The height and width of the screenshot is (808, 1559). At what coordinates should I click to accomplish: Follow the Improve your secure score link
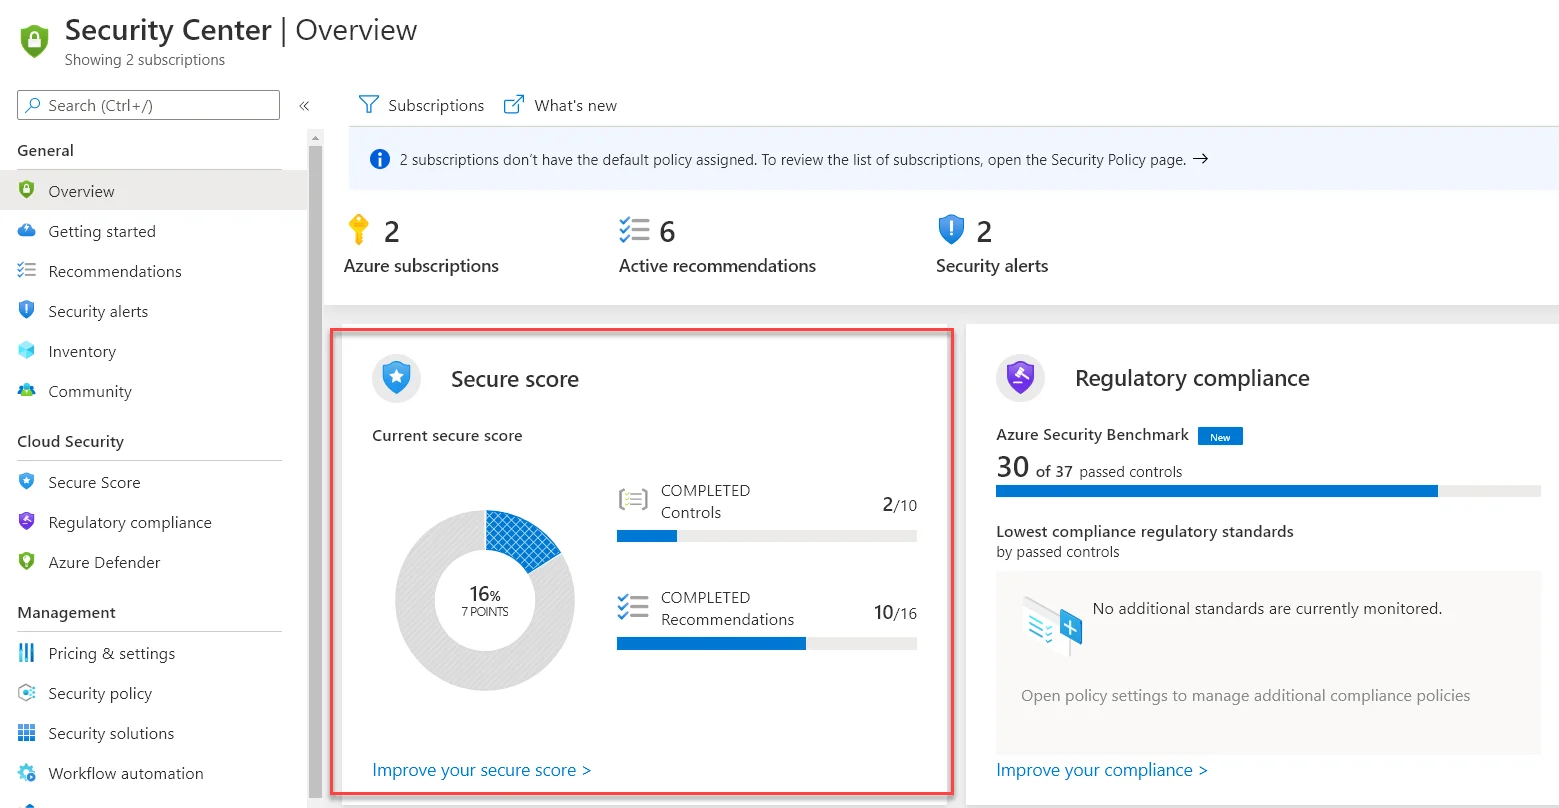[x=481, y=770]
